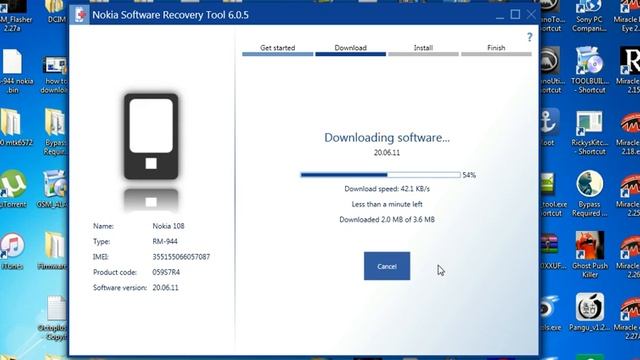
Task: Open the RickysKitc... Shortcut desktop icon
Action: [590, 133]
